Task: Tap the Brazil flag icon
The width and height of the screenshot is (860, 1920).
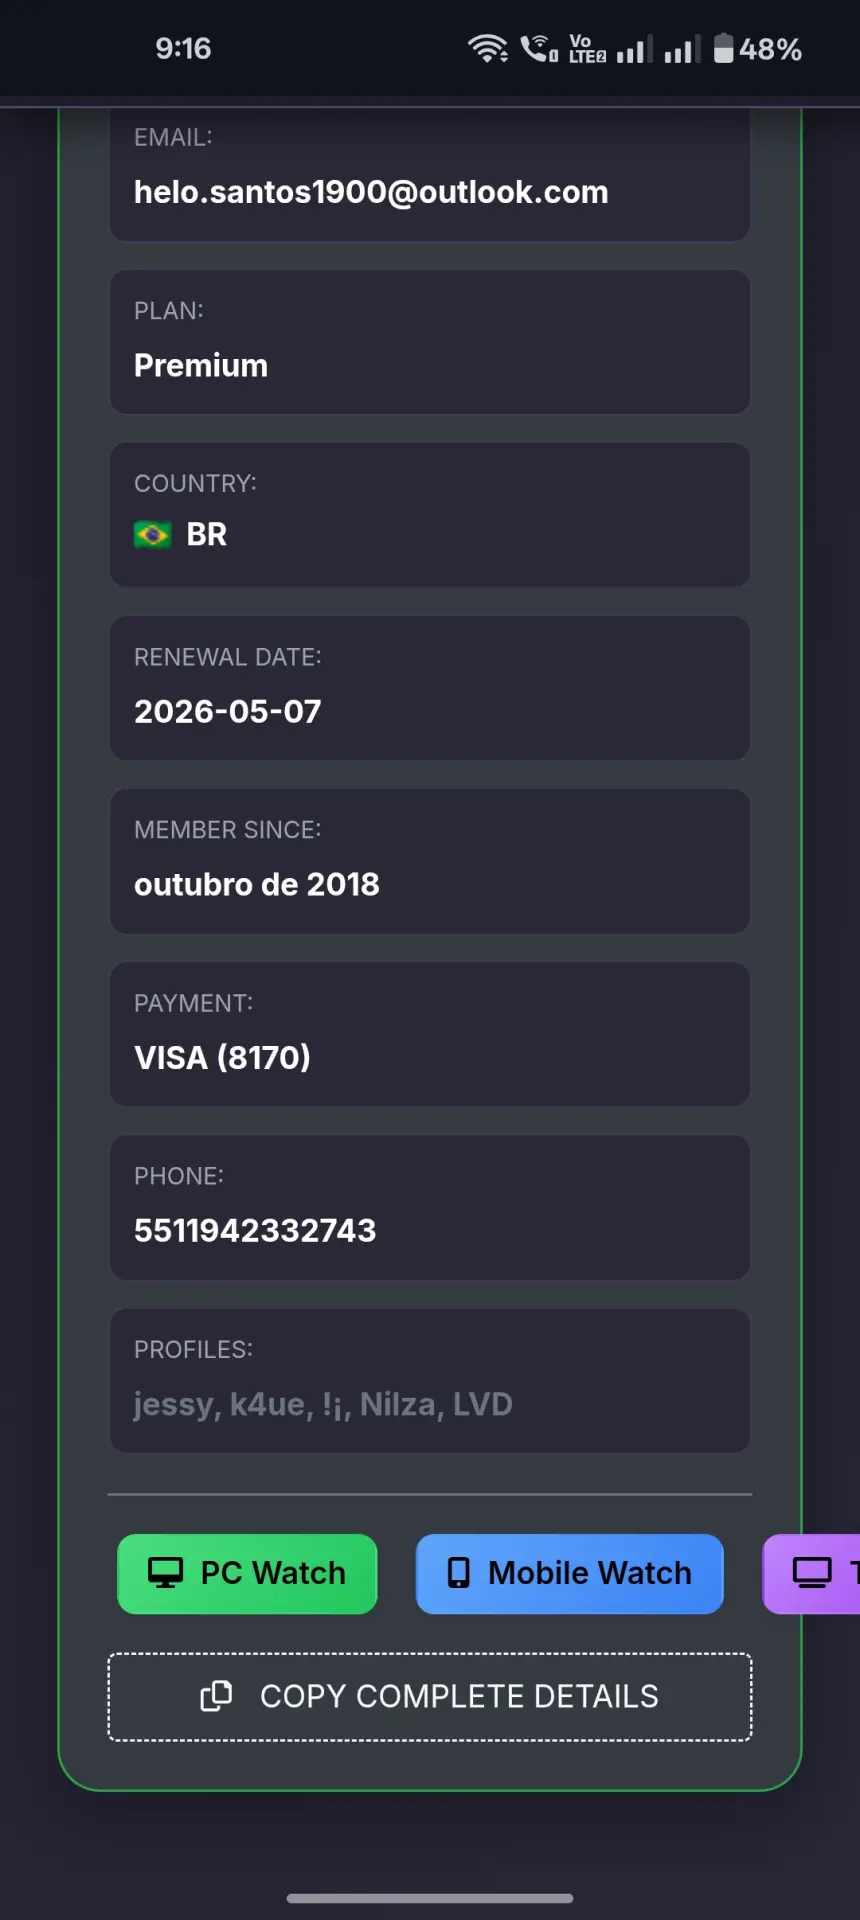Action: click(x=153, y=535)
